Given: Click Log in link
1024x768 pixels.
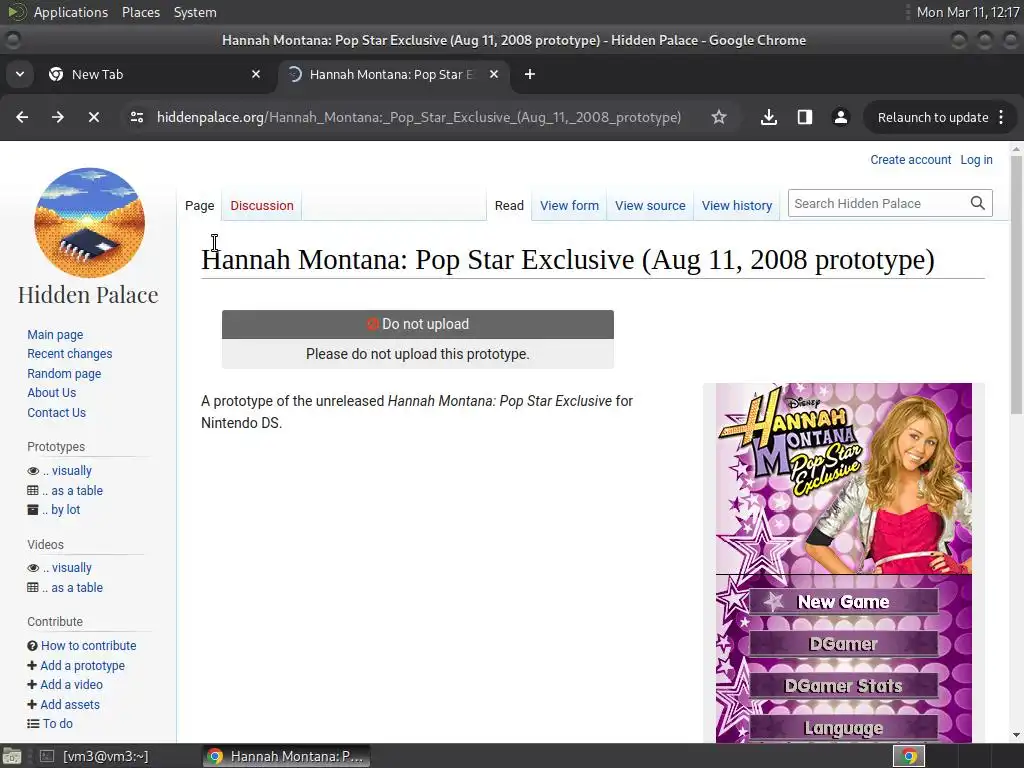Looking at the screenshot, I should pos(976,160).
